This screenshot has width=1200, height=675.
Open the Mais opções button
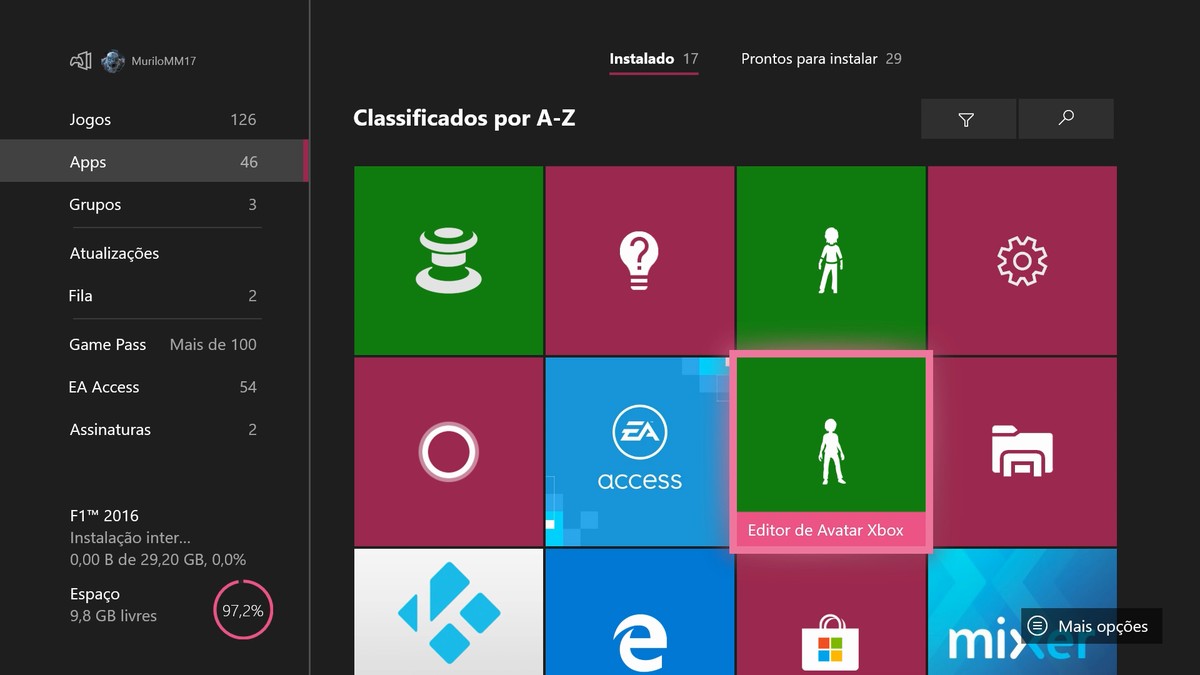(1090, 626)
